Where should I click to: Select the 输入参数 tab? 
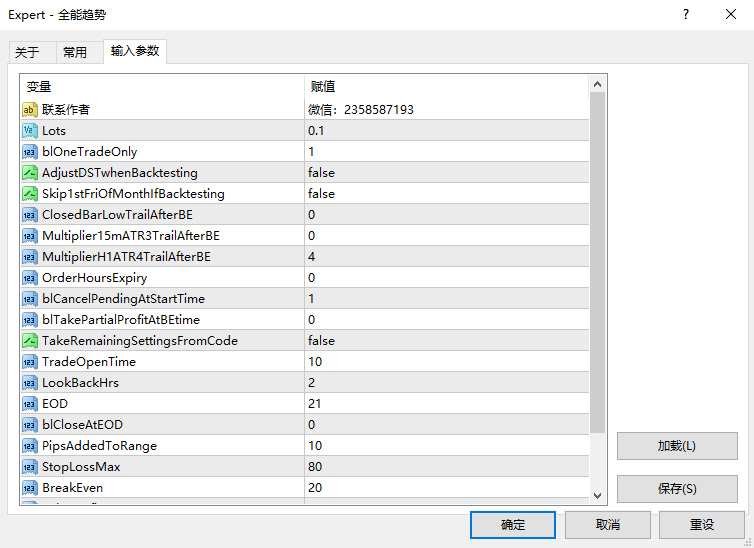point(134,51)
